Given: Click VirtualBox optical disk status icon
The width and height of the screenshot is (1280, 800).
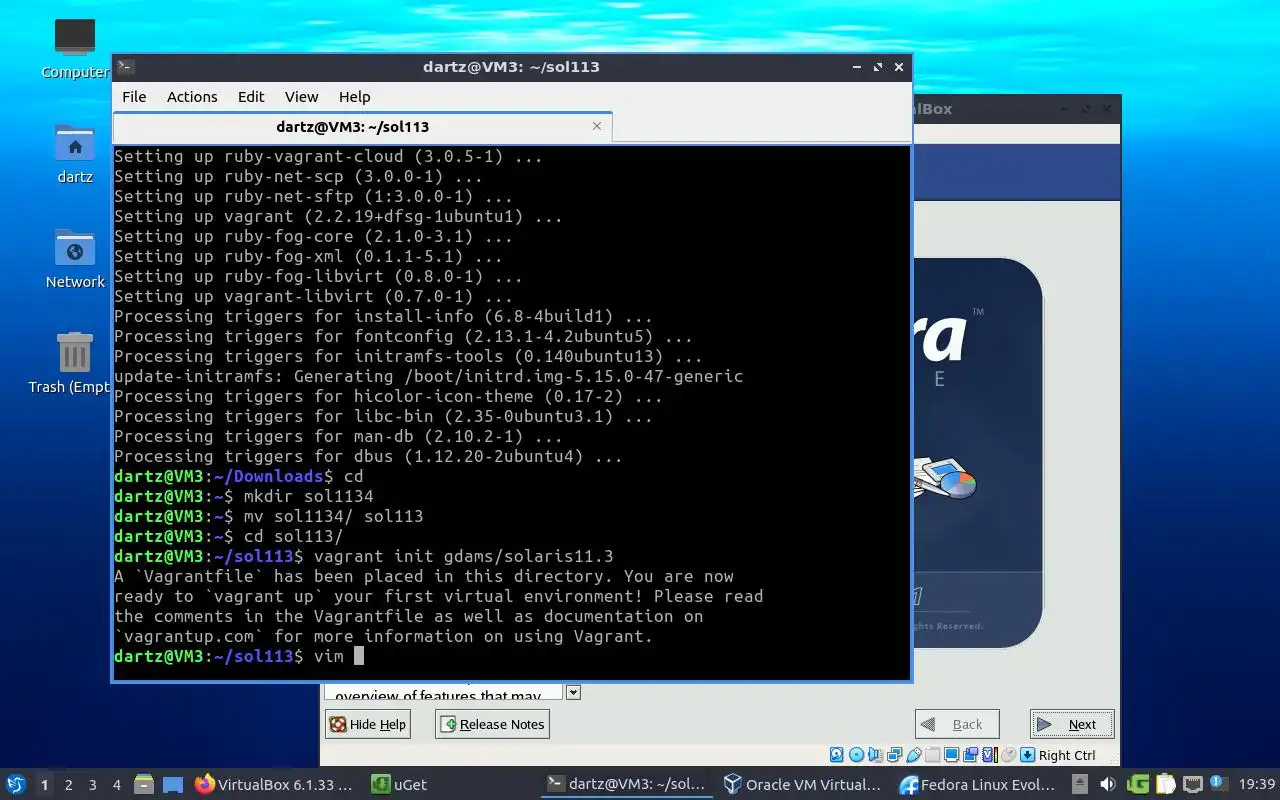Looking at the screenshot, I should 856,755.
